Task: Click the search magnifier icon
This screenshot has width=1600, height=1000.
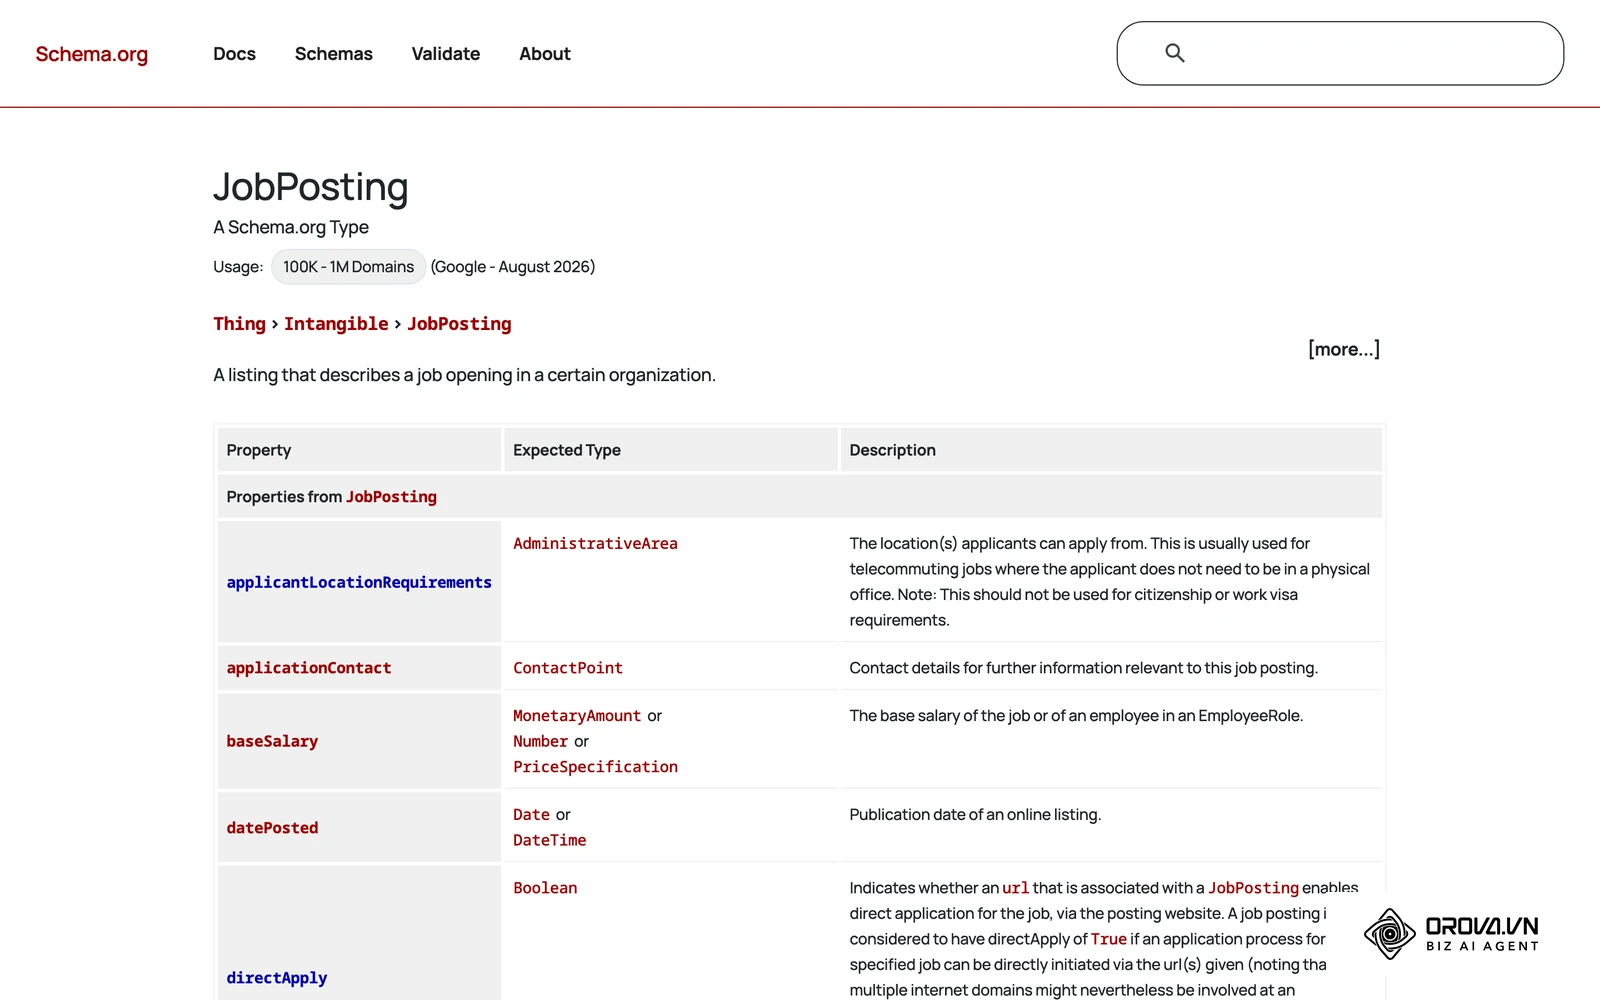Action: (x=1175, y=53)
